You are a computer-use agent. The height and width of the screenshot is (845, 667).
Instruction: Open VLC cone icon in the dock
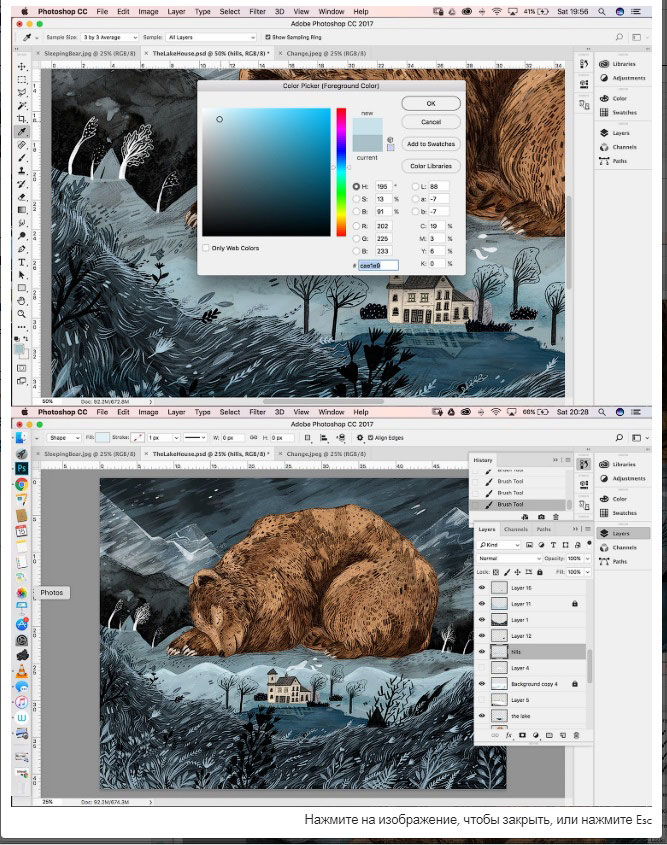[x=22, y=671]
